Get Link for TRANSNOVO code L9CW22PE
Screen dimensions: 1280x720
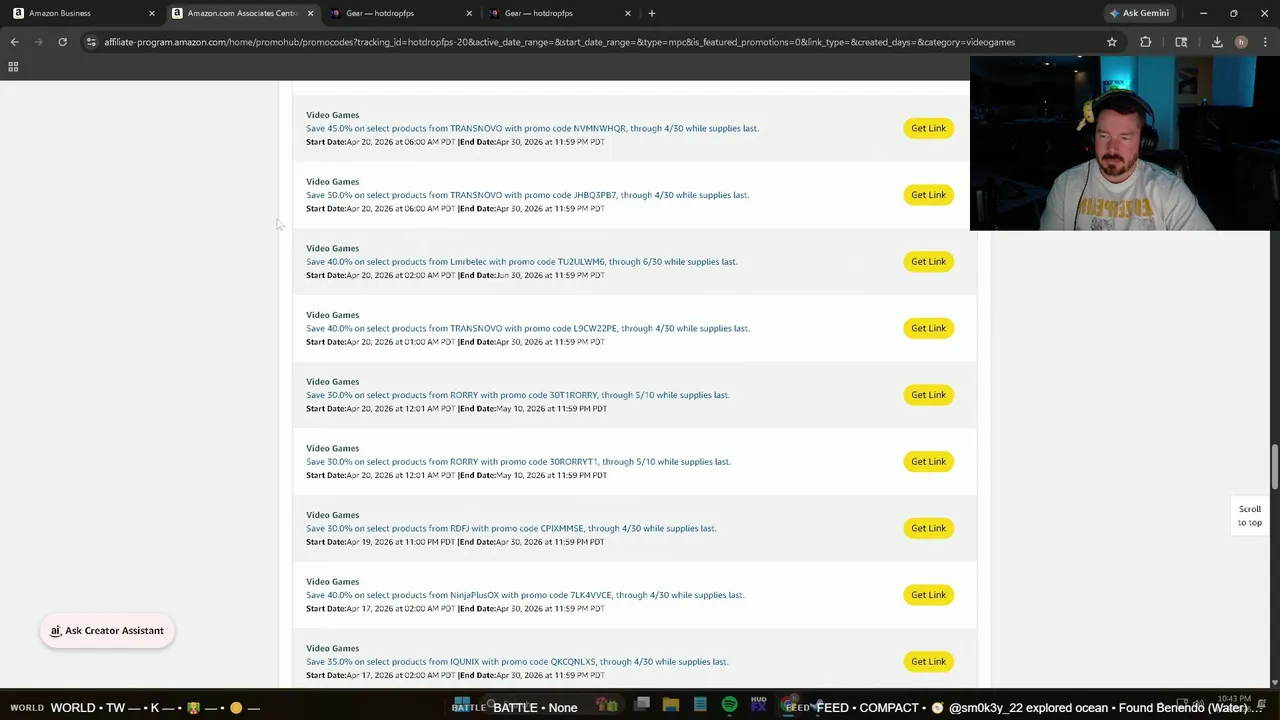[928, 328]
